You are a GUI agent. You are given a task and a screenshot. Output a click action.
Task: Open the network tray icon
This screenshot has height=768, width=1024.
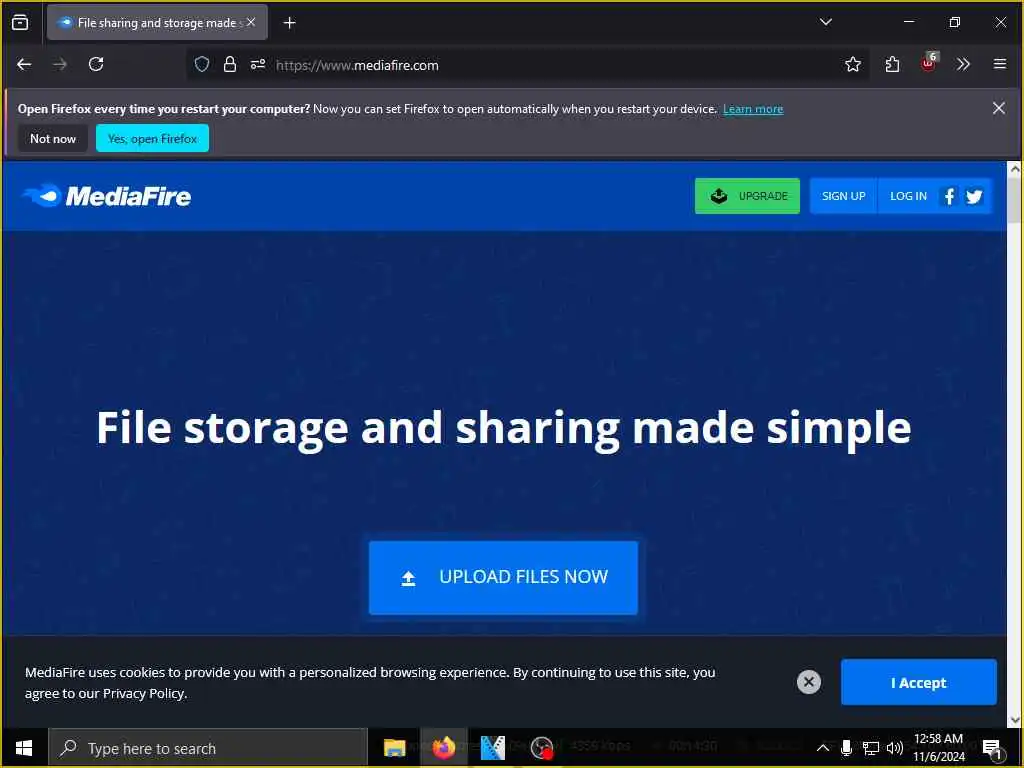(871, 748)
